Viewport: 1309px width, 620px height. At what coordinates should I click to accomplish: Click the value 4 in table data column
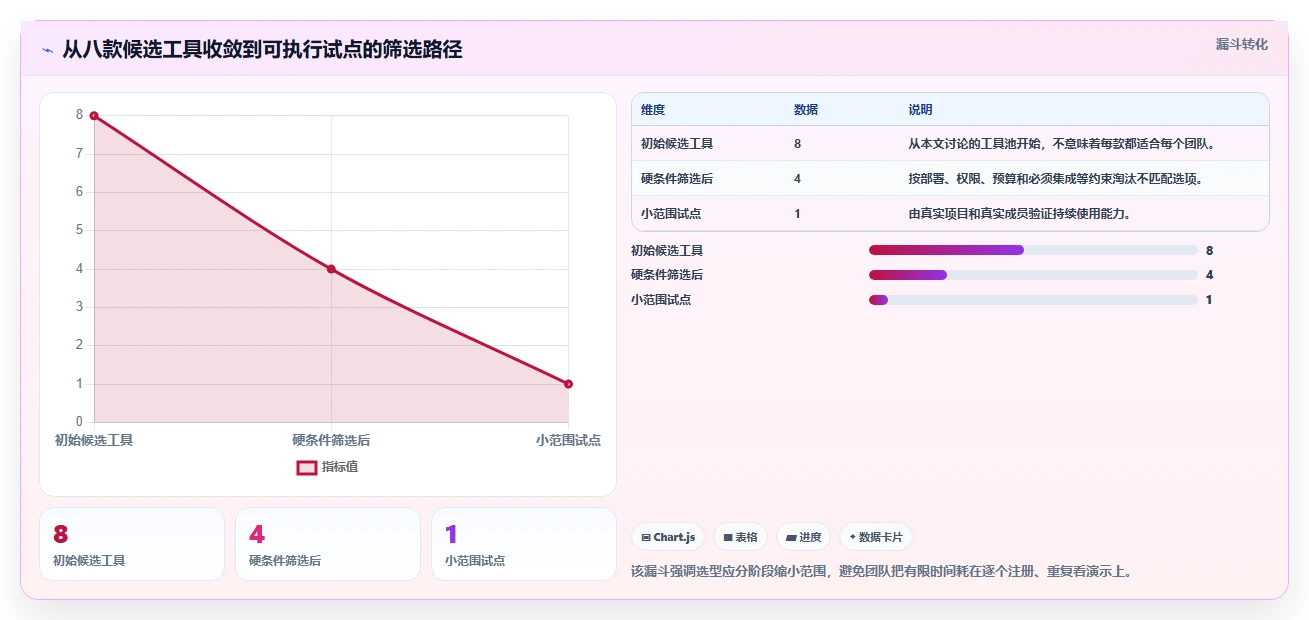tap(797, 179)
